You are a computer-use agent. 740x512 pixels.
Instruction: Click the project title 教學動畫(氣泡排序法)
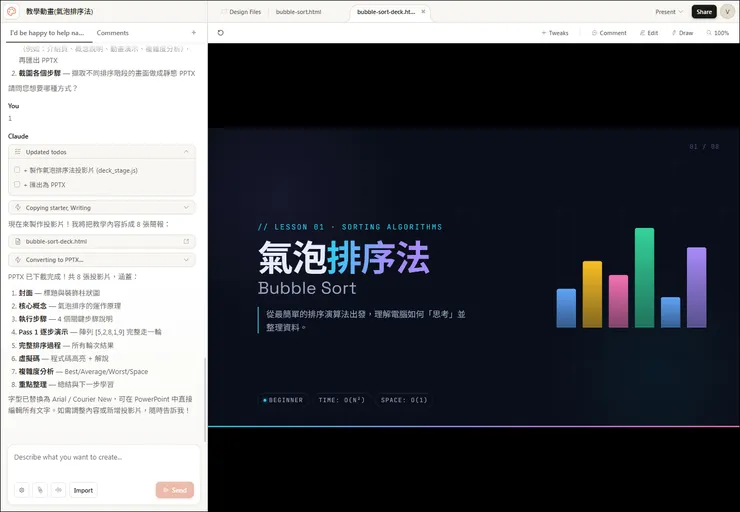click(x=59, y=11)
